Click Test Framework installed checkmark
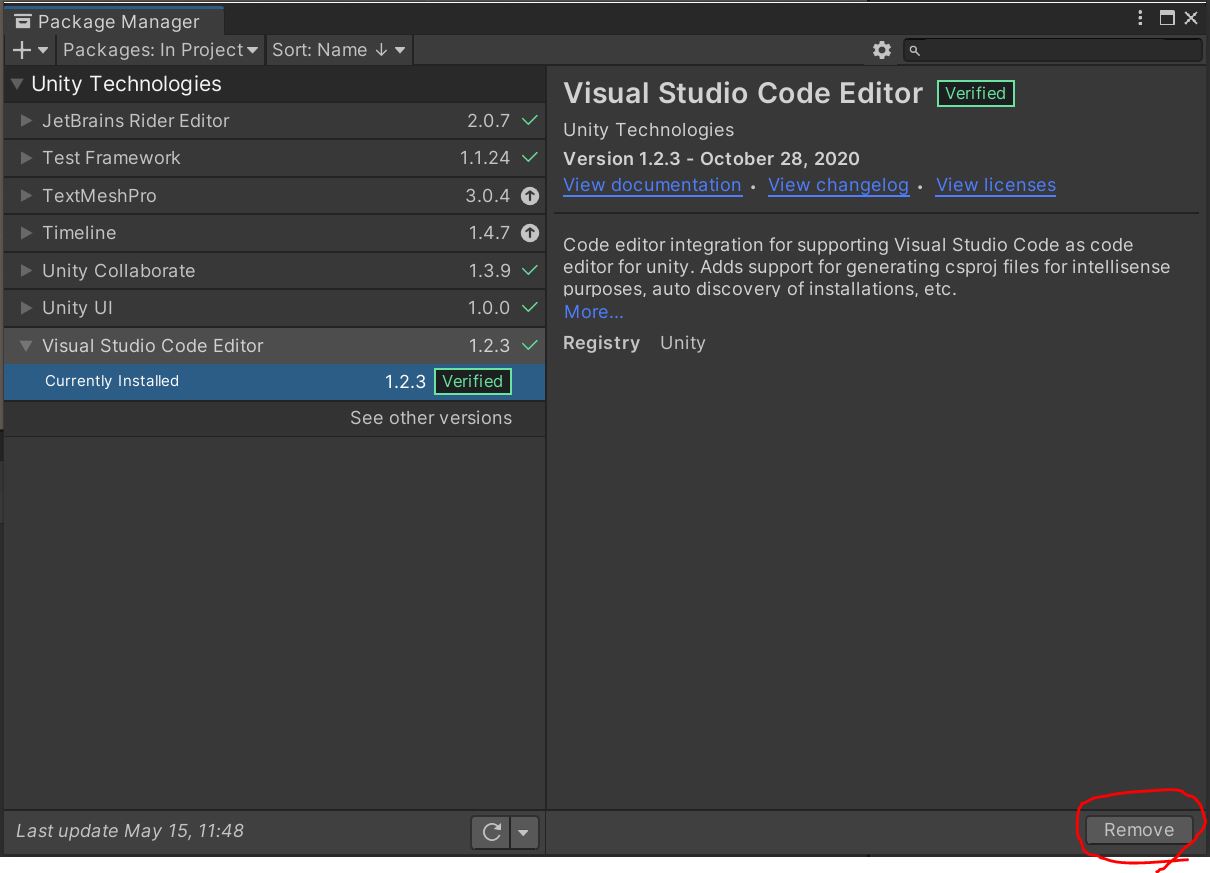Screen dimensions: 1210x873 [x=530, y=158]
